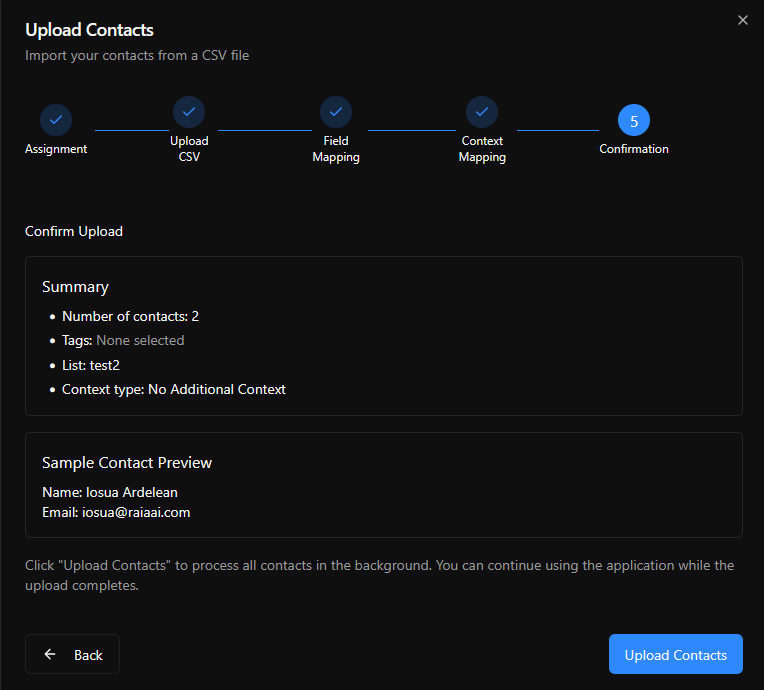Screen dimensions: 764x690
Task: Click the Context Mapping step checkmark circle
Action: 482,112
